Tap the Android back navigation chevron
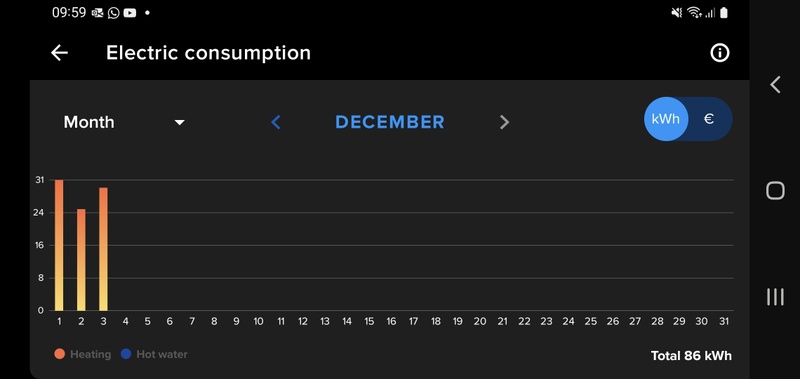Image resolution: width=800 pixels, height=379 pixels. click(775, 84)
